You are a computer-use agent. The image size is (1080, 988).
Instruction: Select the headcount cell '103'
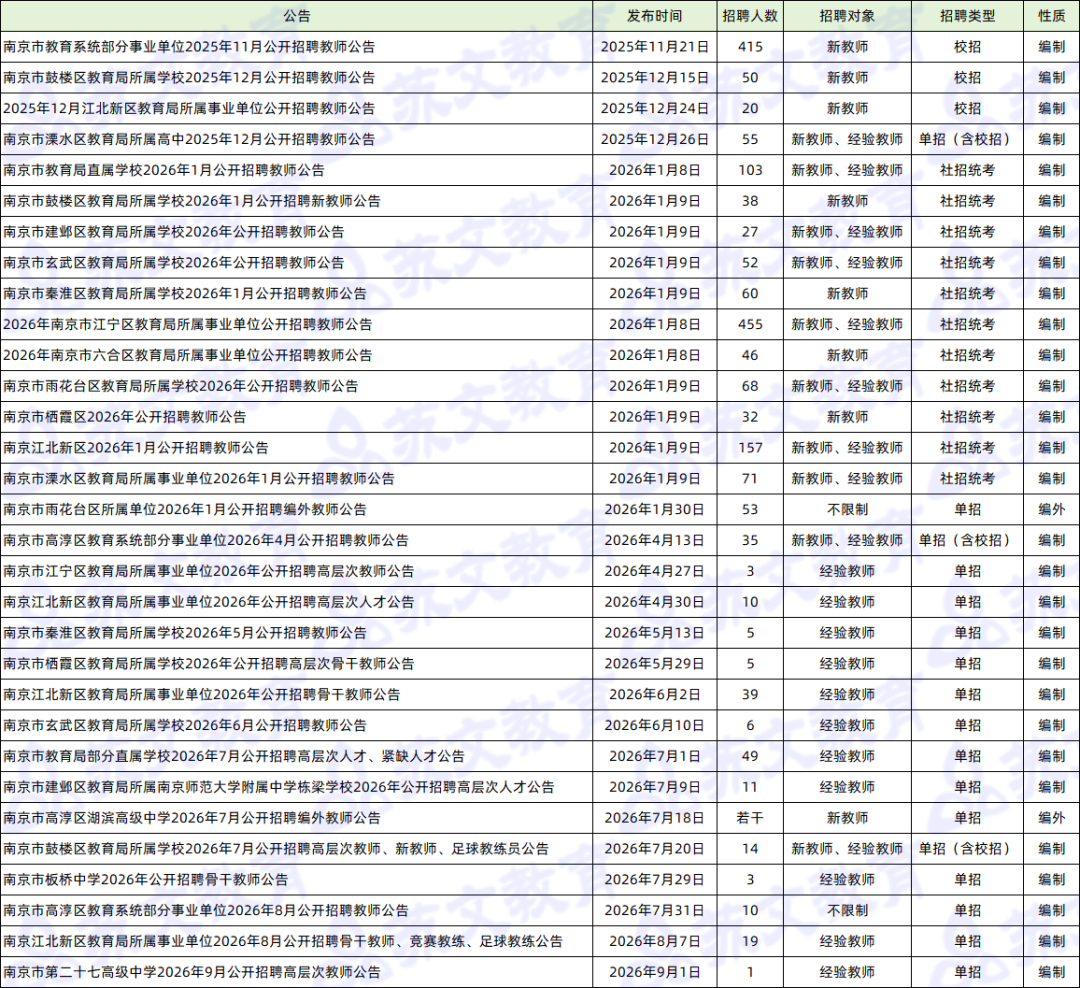click(750, 170)
